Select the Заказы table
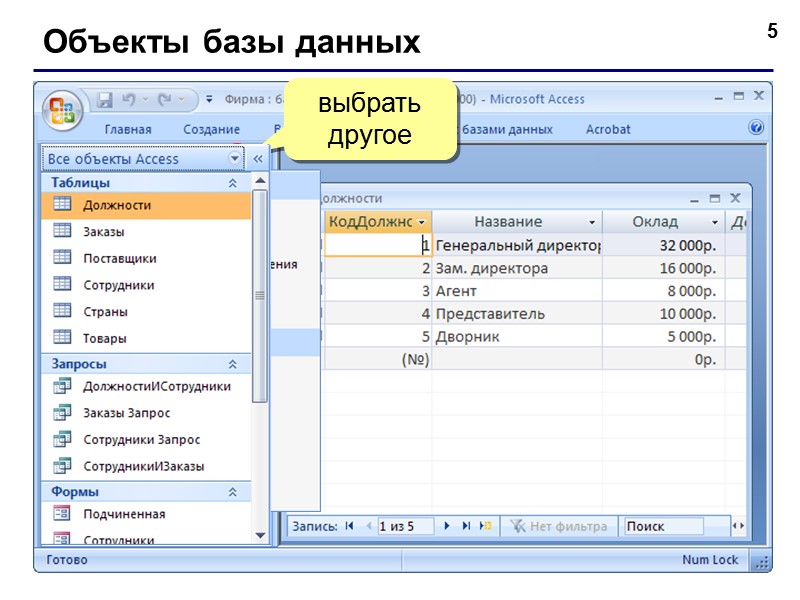Viewport: 800px width, 600px height. coord(146,232)
